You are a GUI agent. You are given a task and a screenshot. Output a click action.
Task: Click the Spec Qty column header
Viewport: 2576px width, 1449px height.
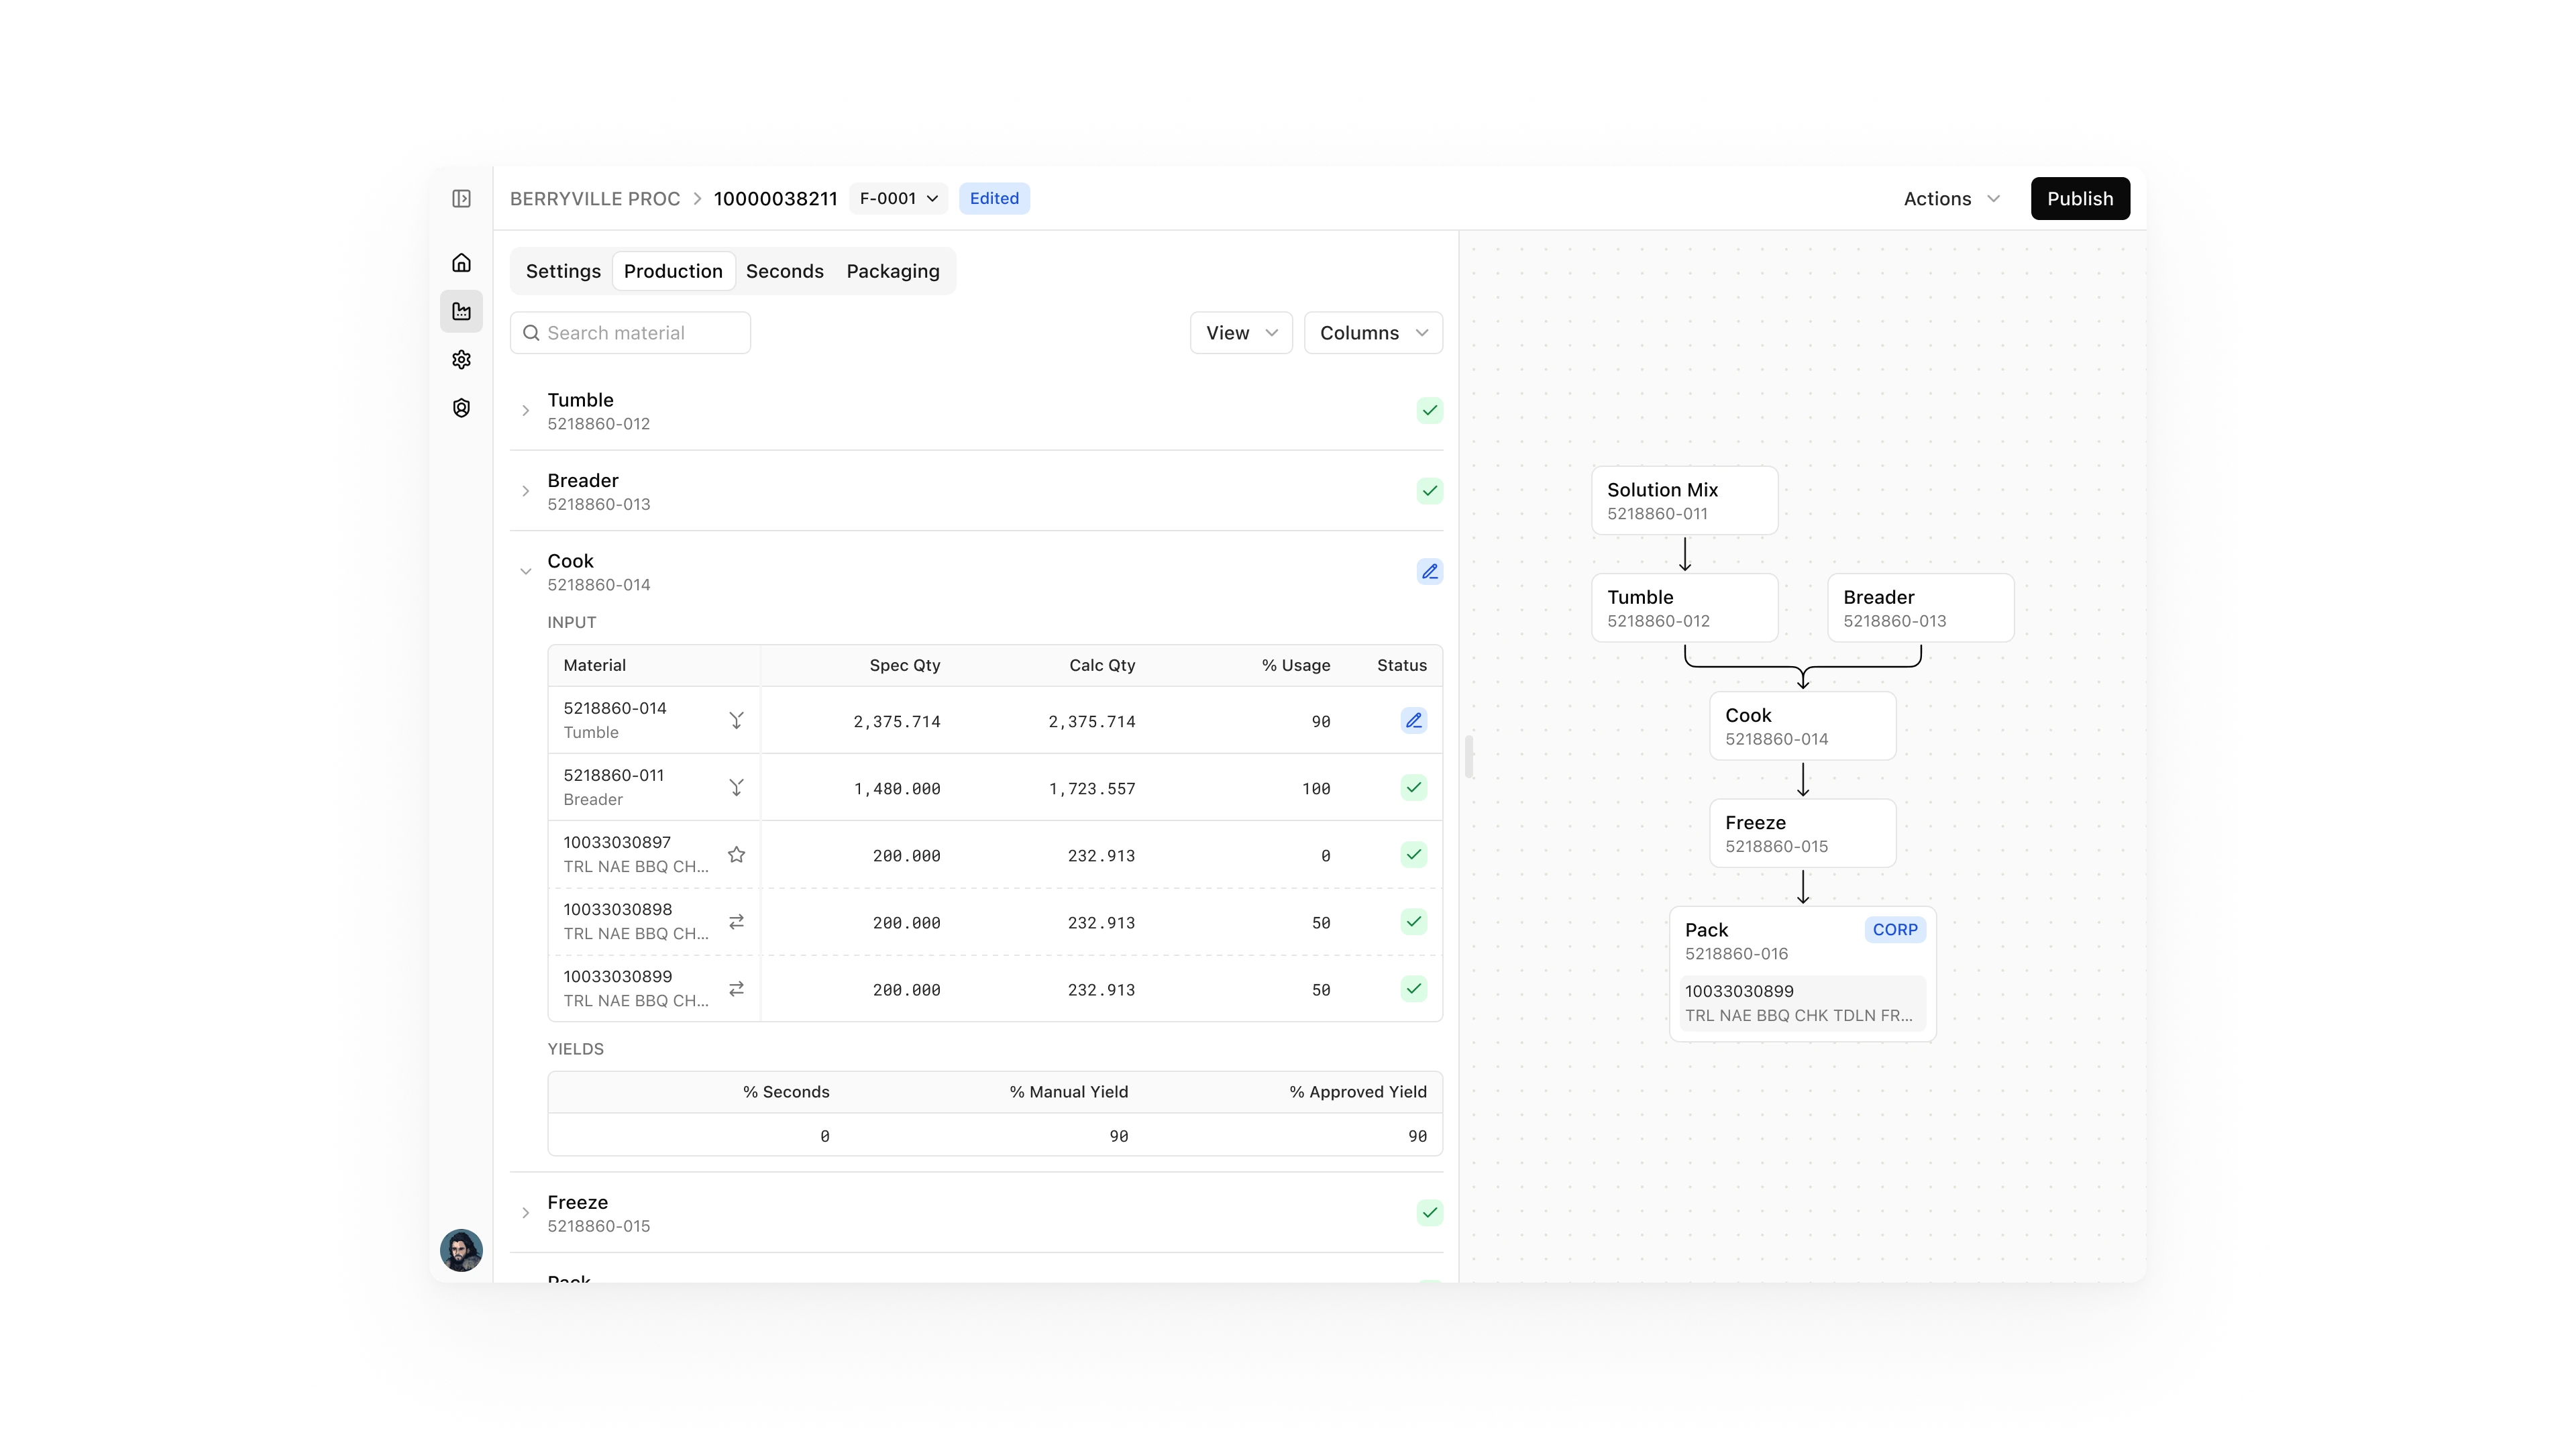tap(904, 666)
